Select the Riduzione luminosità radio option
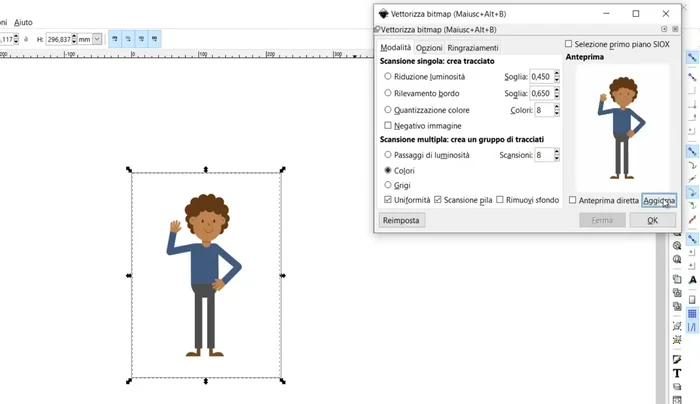 click(388, 76)
